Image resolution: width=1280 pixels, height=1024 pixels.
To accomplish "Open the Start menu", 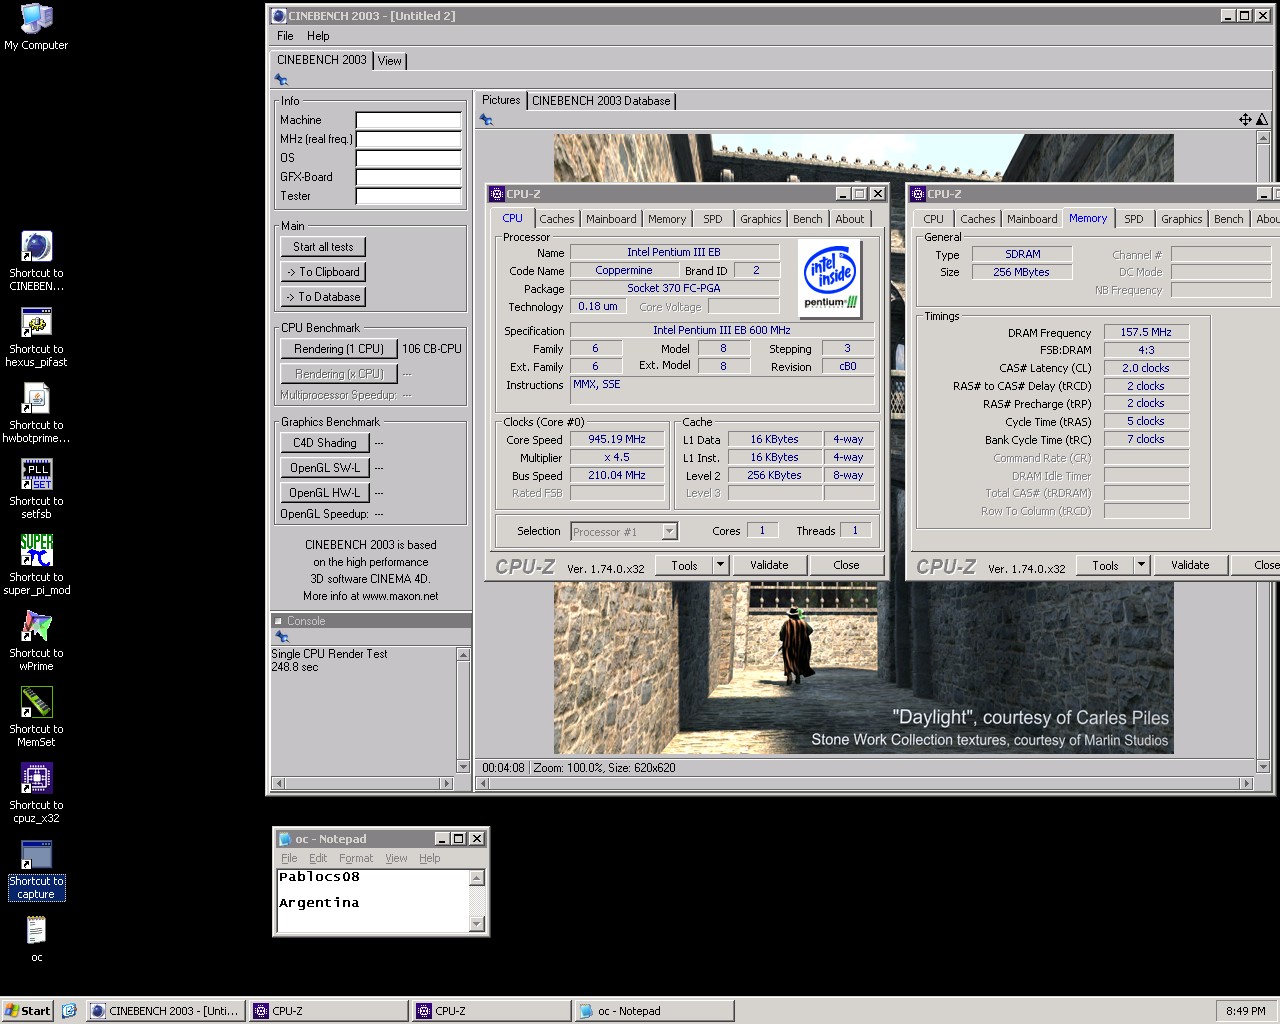I will coord(28,1011).
